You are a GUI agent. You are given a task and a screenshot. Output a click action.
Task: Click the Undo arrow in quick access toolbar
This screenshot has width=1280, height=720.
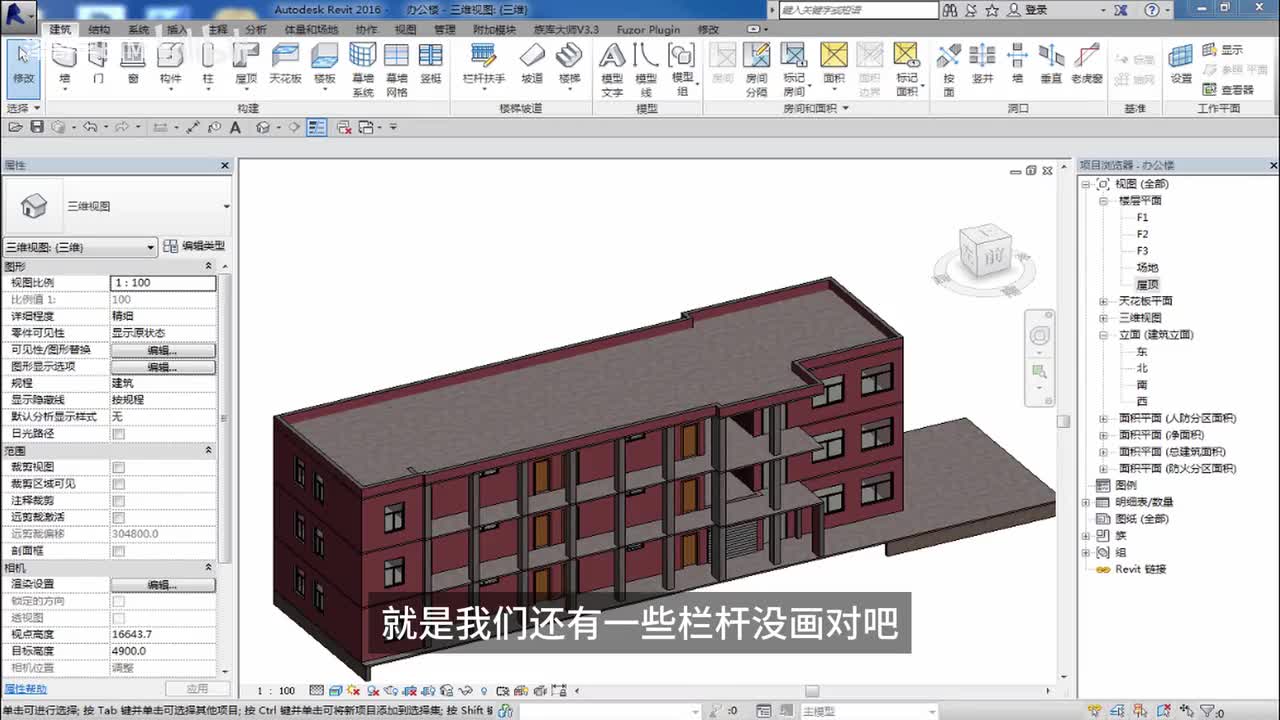pyautogui.click(x=90, y=127)
